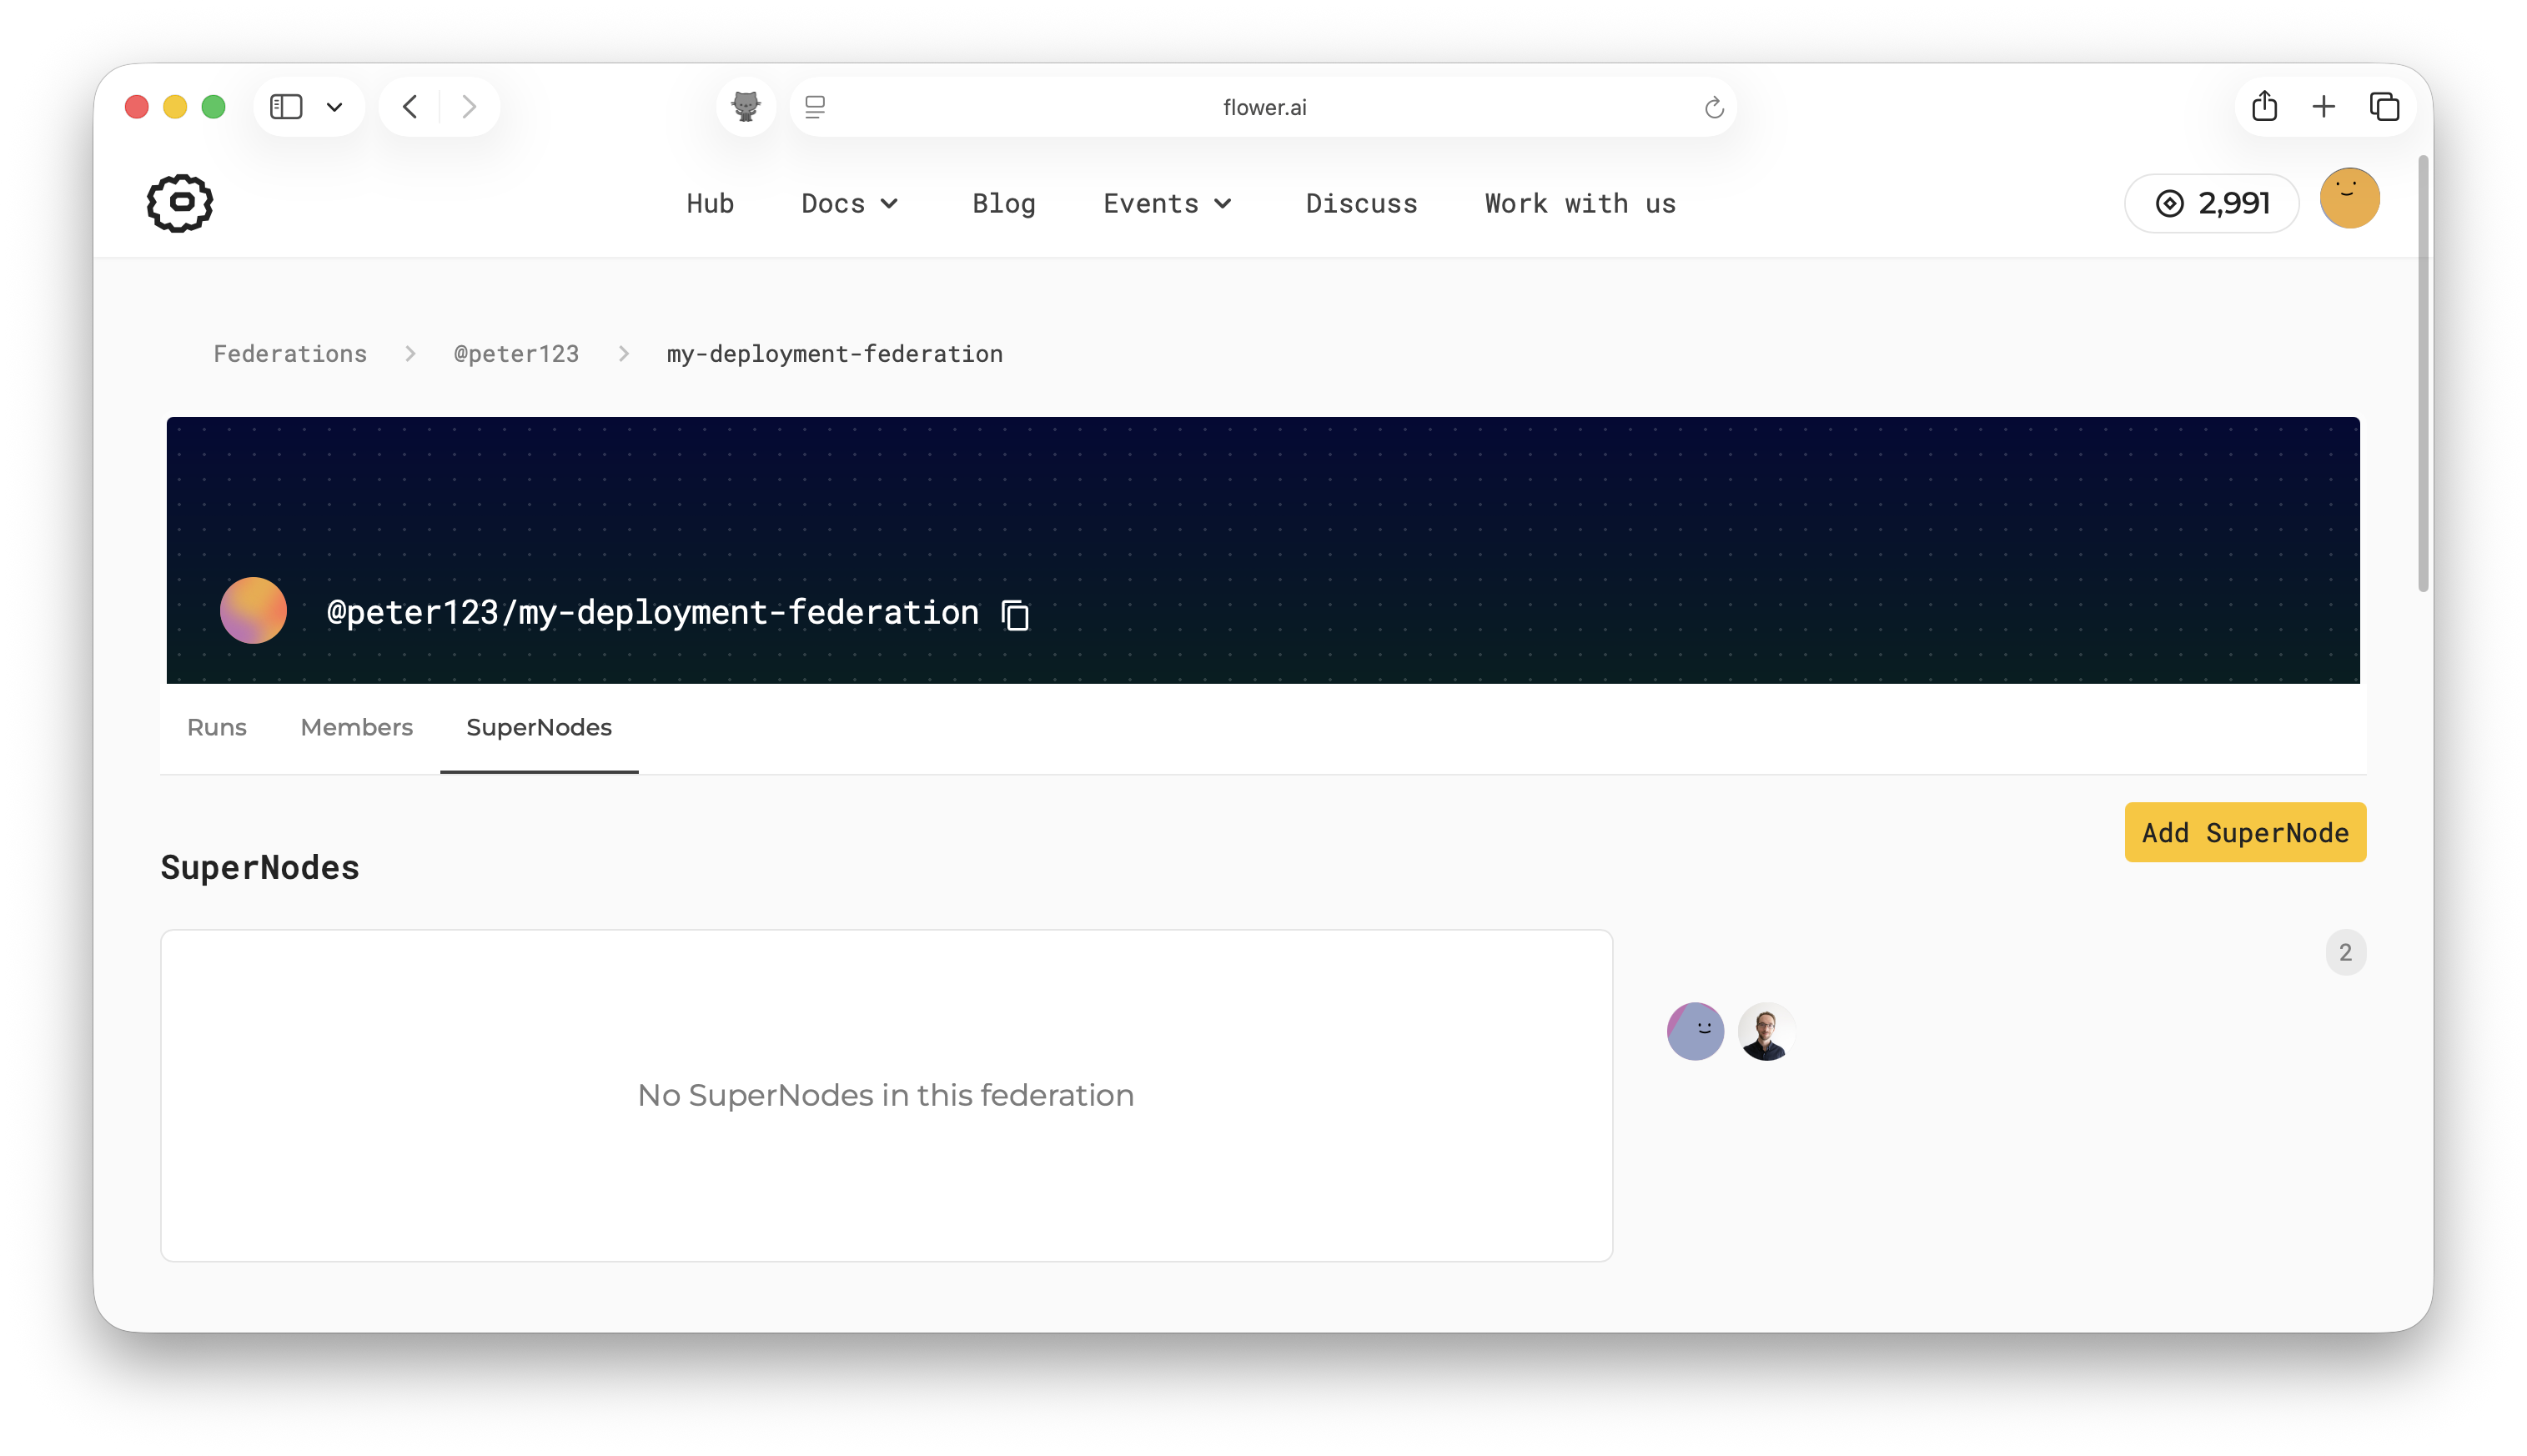Click the my-deployment-federation breadcrumb text

point(834,353)
